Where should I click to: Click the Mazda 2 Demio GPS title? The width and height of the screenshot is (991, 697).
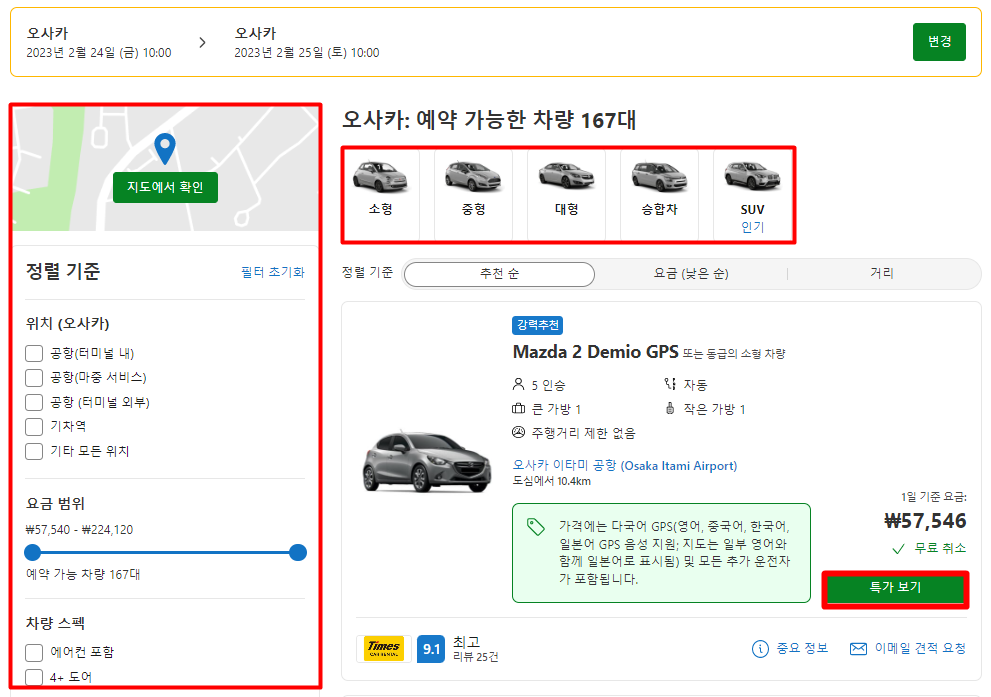(x=595, y=352)
